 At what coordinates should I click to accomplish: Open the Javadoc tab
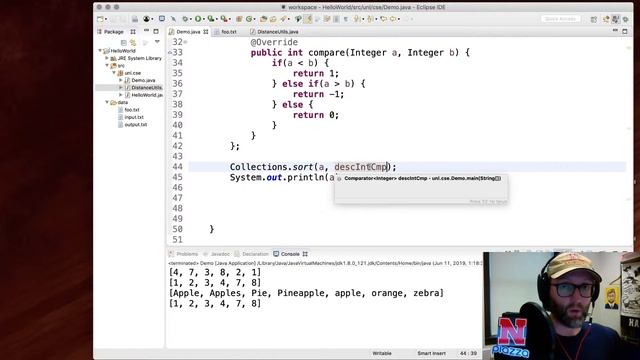tap(220, 254)
